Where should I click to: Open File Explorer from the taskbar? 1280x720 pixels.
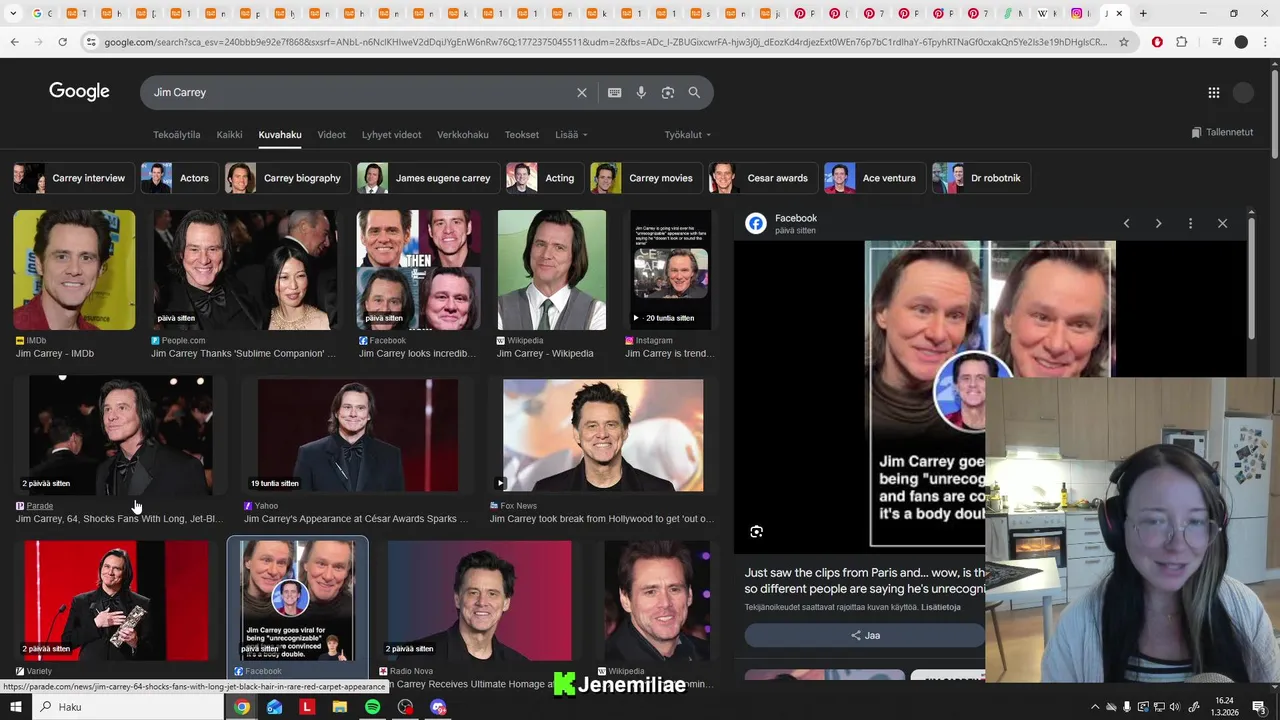click(x=339, y=707)
